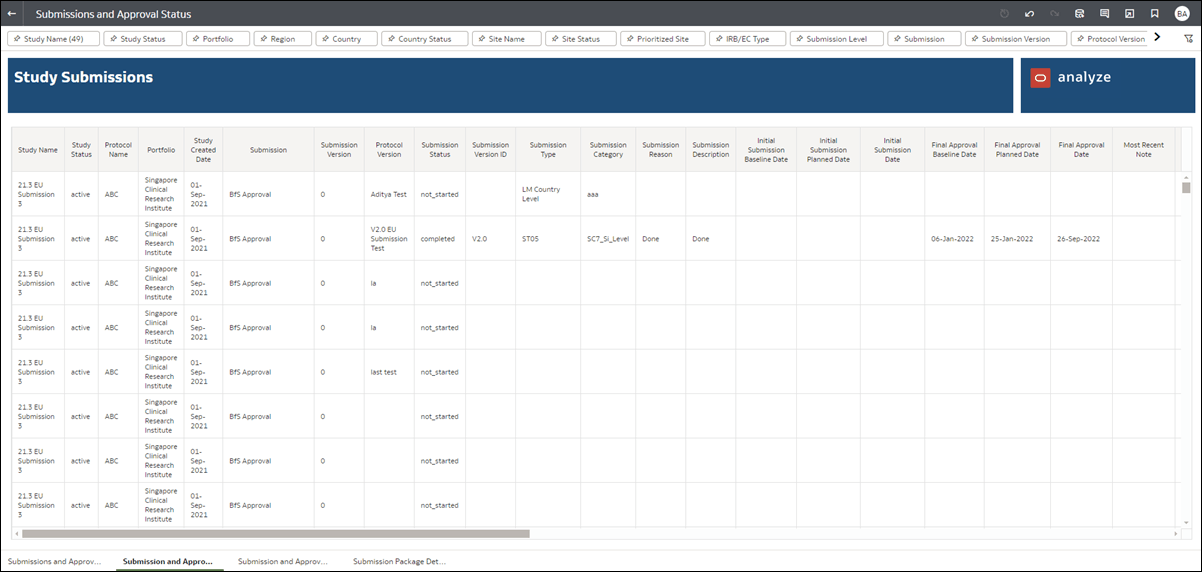Open the Prioritized Site filter

pyautogui.click(x=662, y=38)
